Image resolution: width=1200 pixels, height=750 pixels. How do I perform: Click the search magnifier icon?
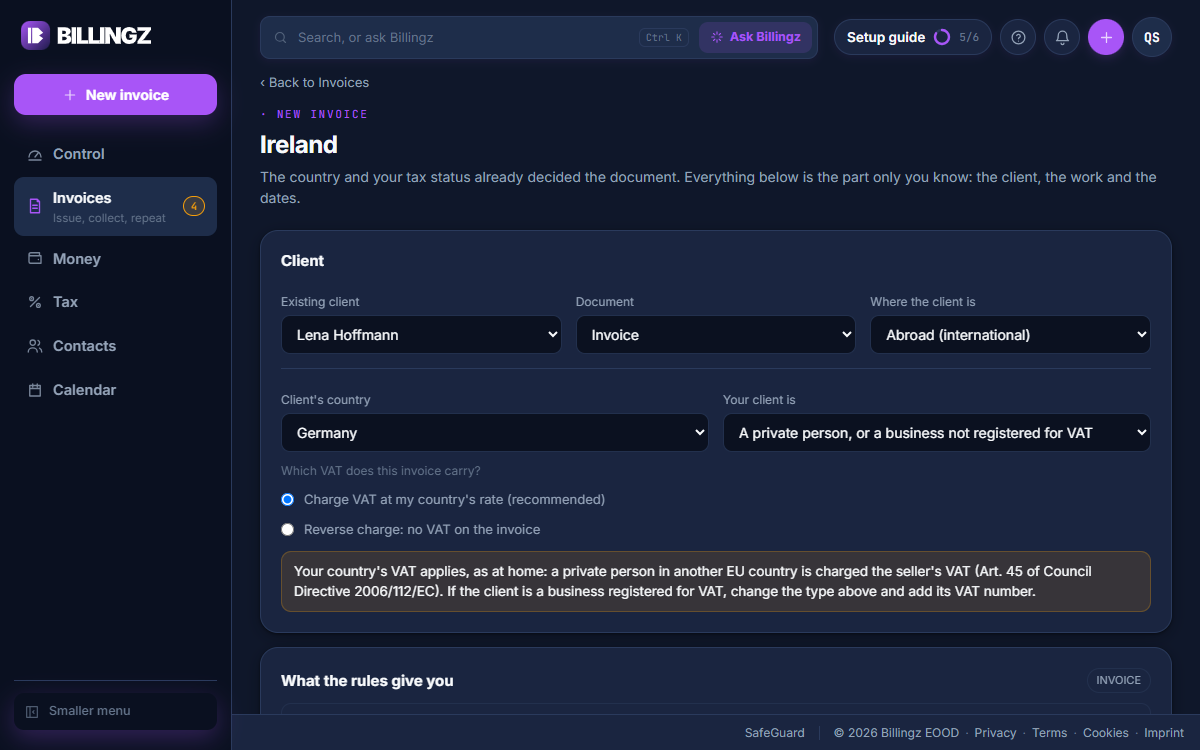[x=280, y=37]
